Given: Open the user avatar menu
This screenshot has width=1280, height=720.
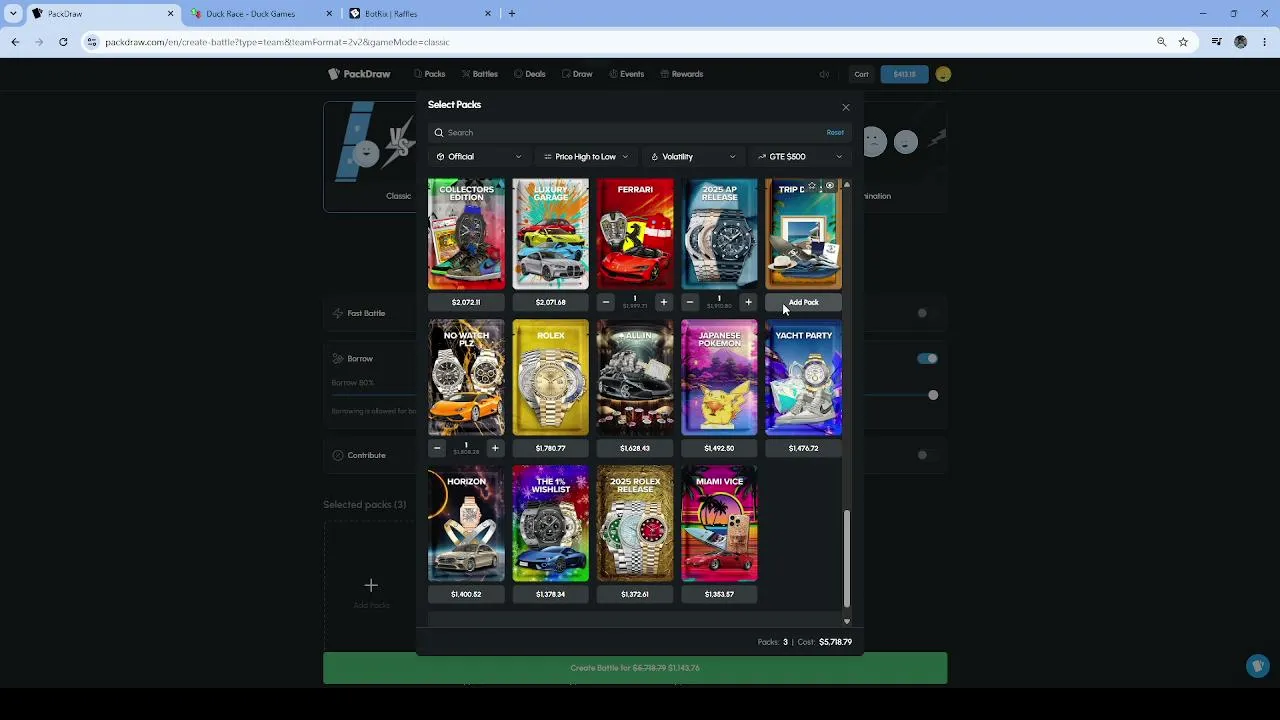Looking at the screenshot, I should click(x=943, y=74).
